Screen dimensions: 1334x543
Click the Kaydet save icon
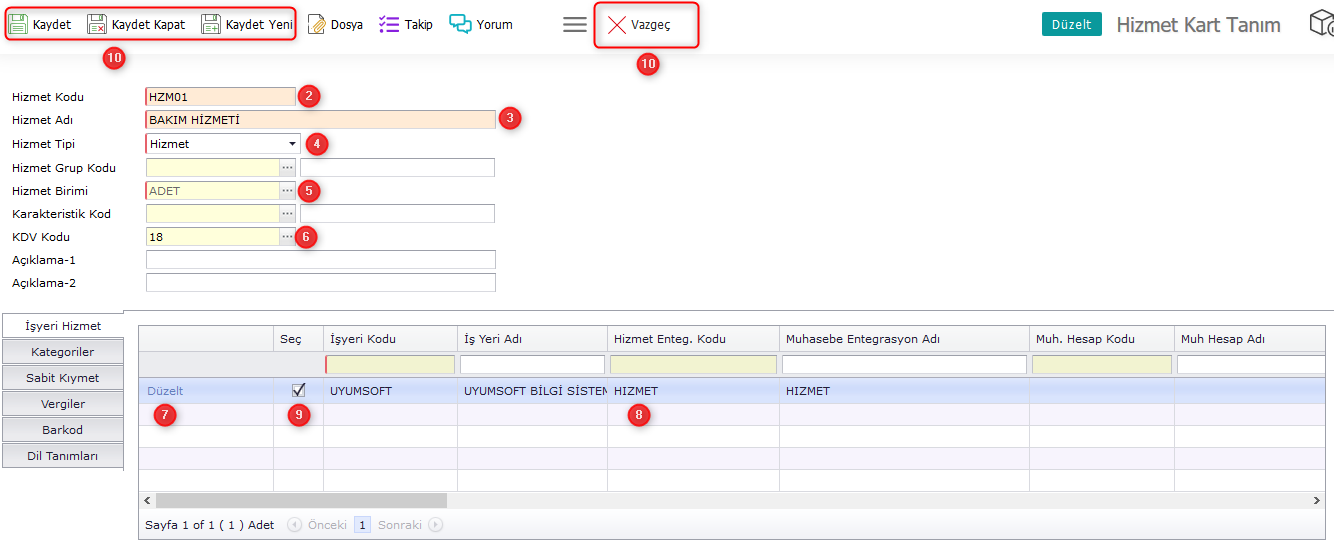(x=19, y=24)
